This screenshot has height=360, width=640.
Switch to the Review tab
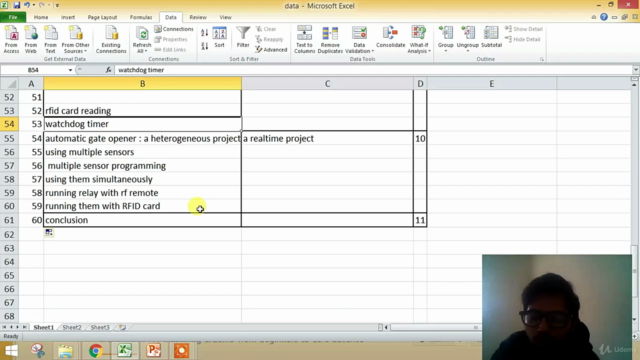point(198,17)
